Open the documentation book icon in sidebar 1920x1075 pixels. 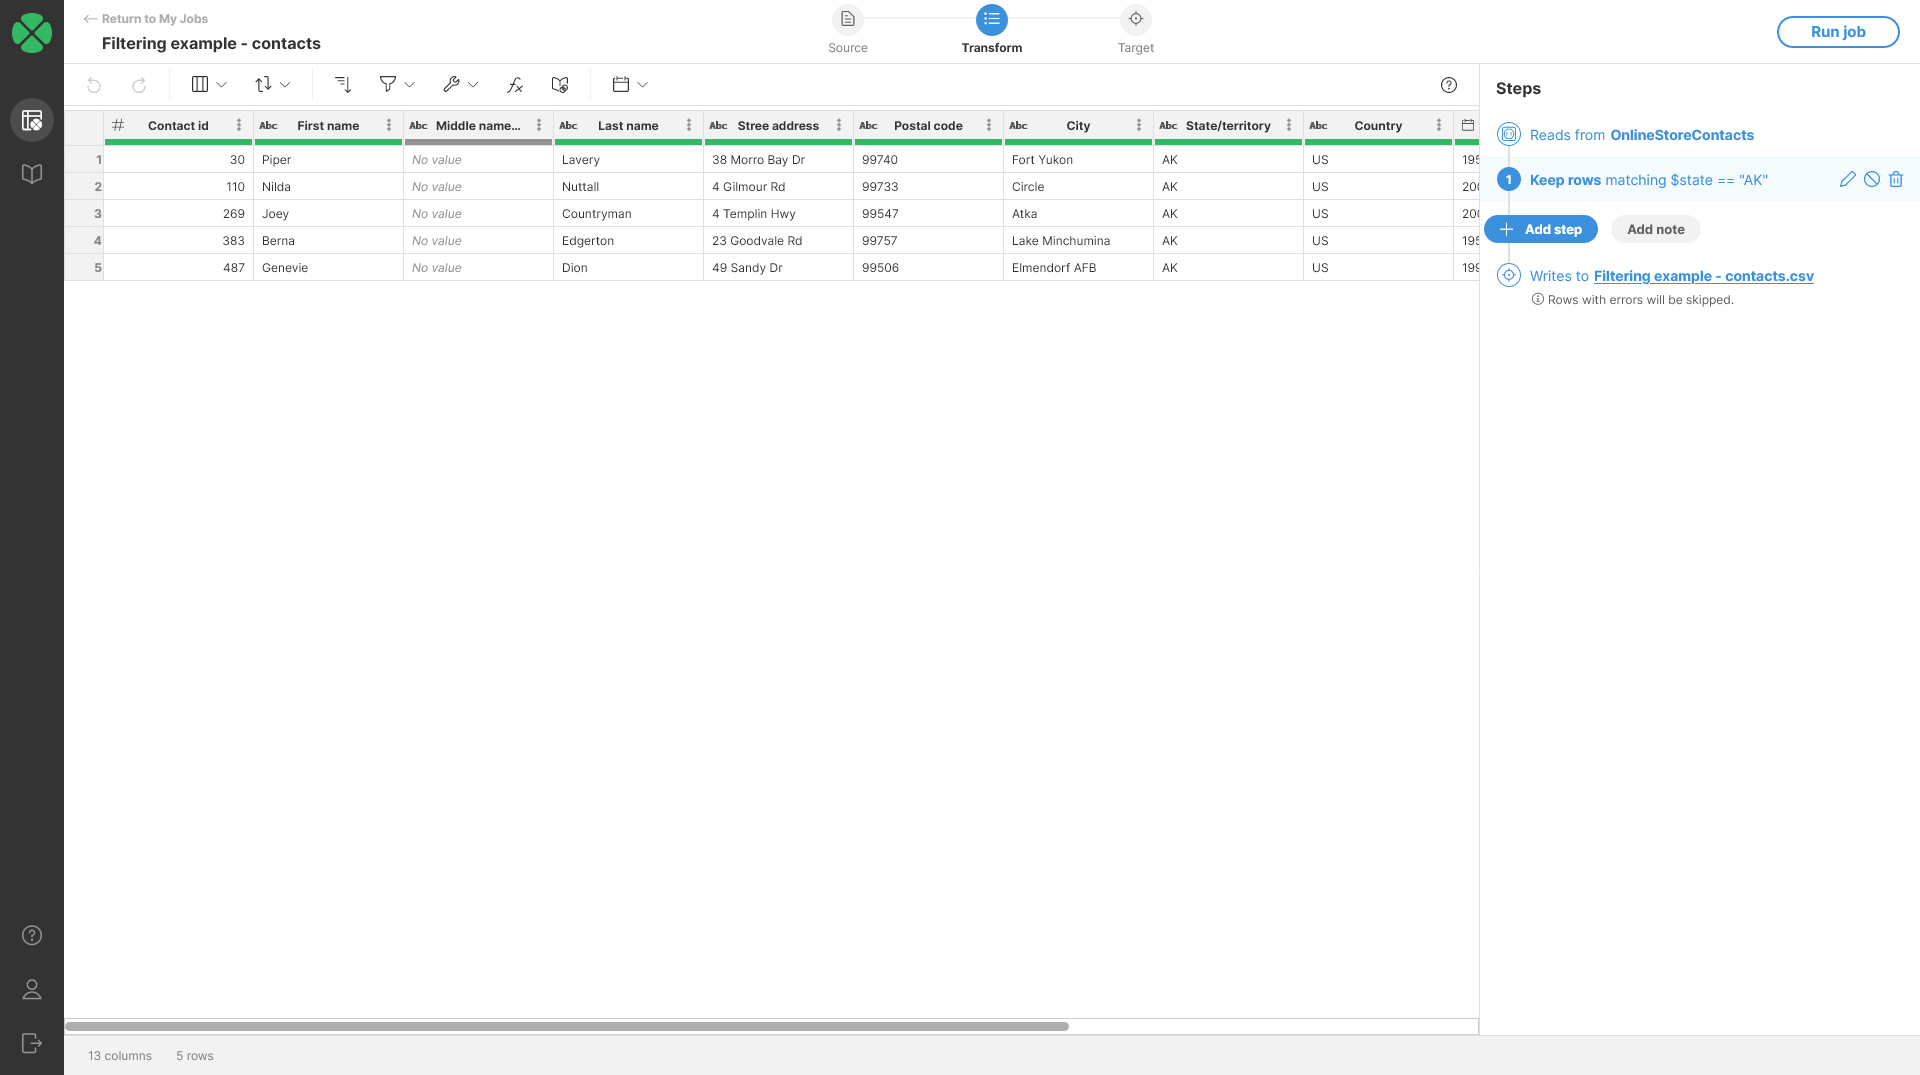(32, 174)
